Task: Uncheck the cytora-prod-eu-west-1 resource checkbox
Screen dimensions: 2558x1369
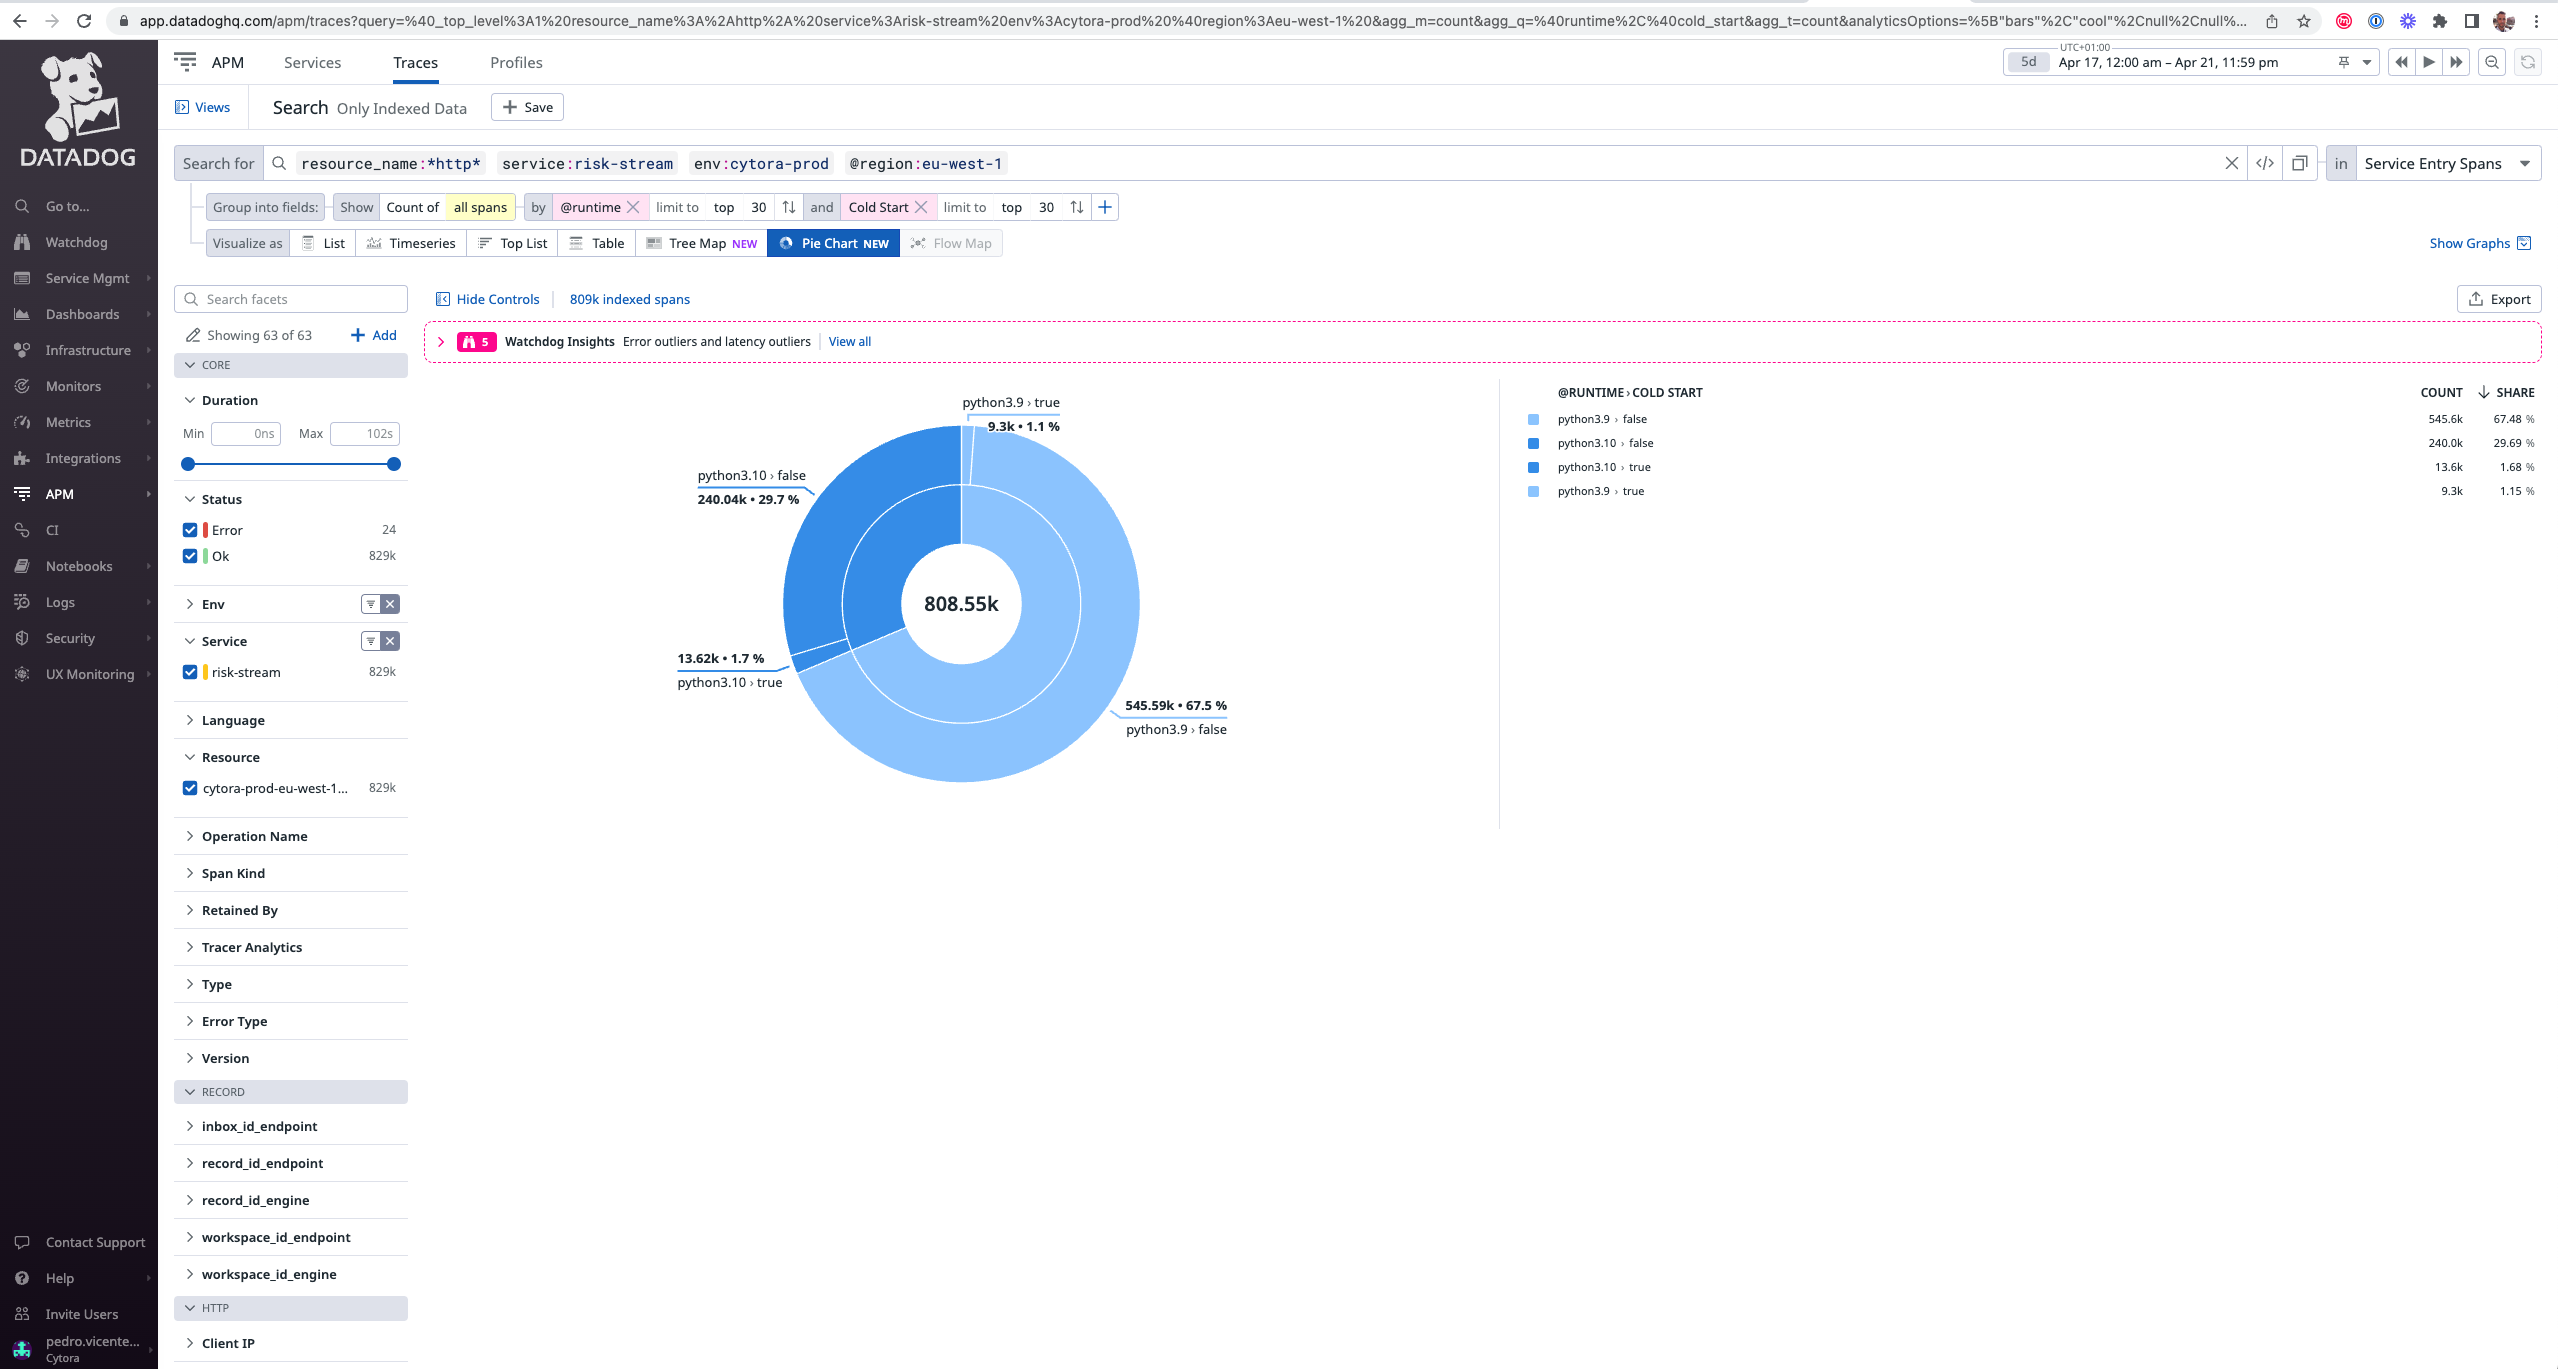Action: [x=190, y=788]
